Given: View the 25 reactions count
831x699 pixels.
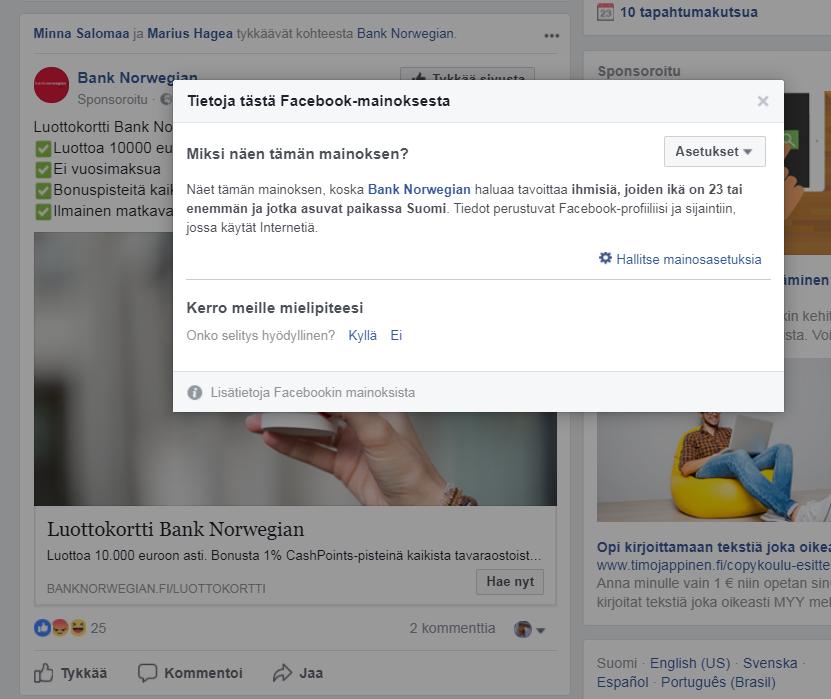Looking at the screenshot, I should (x=98, y=629).
